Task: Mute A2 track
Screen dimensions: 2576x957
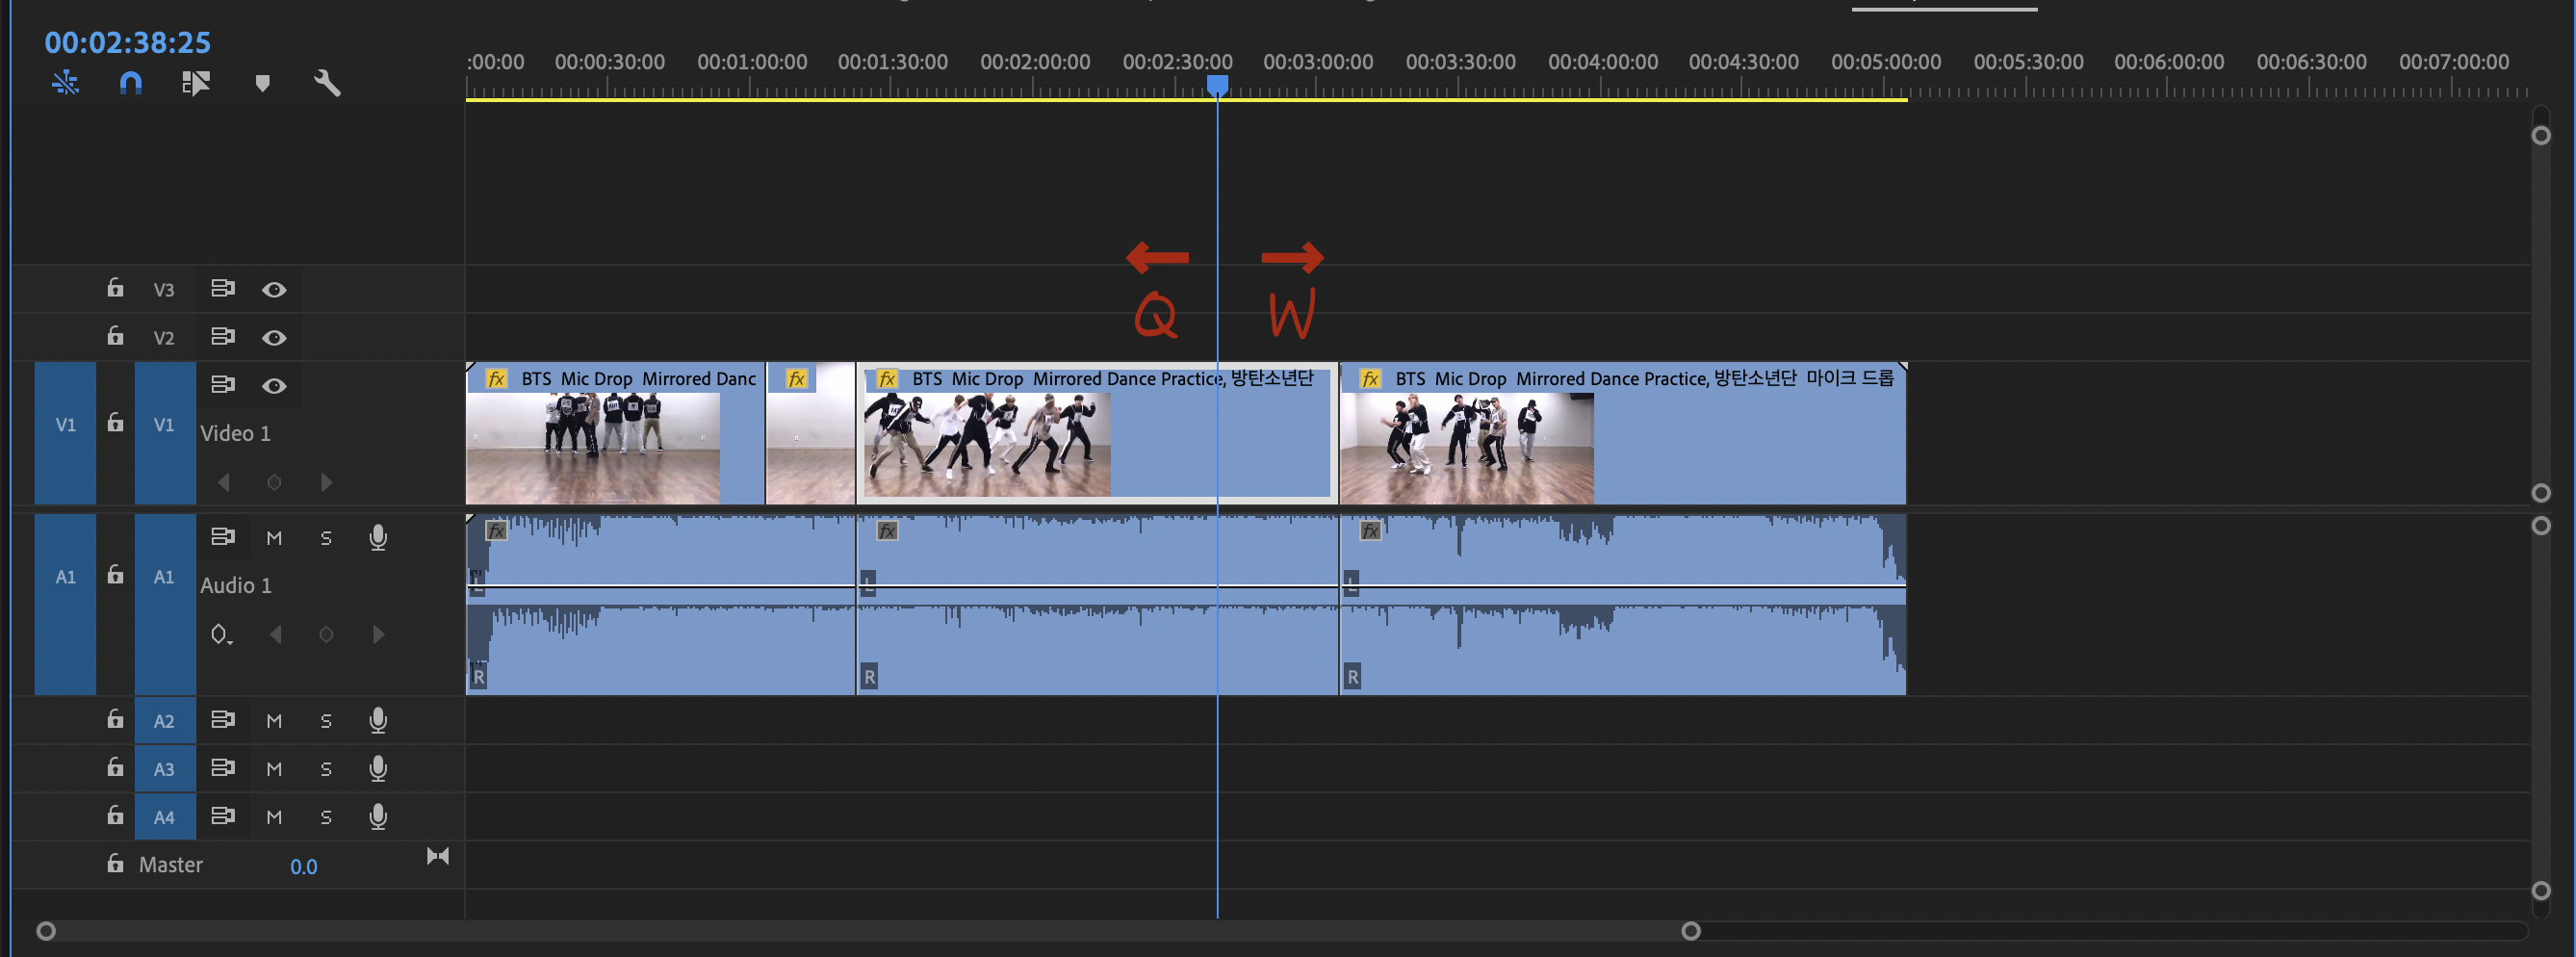Action: (x=274, y=721)
